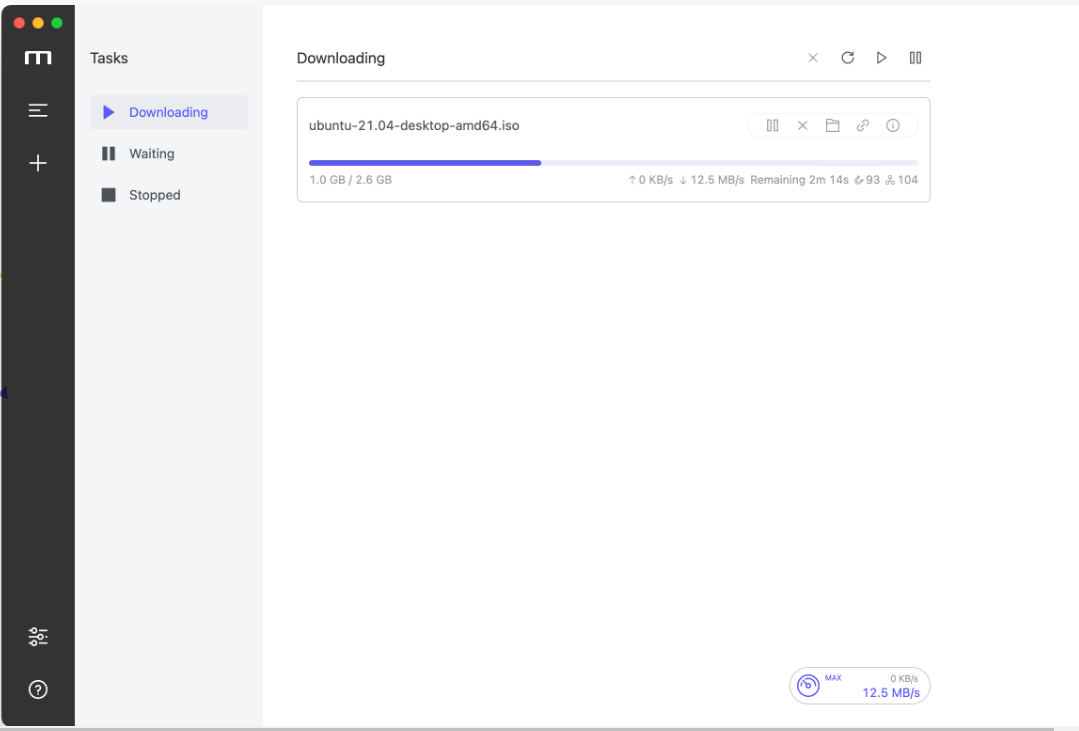Click the Motrix logo icon
The image size is (1079, 731).
38,59
